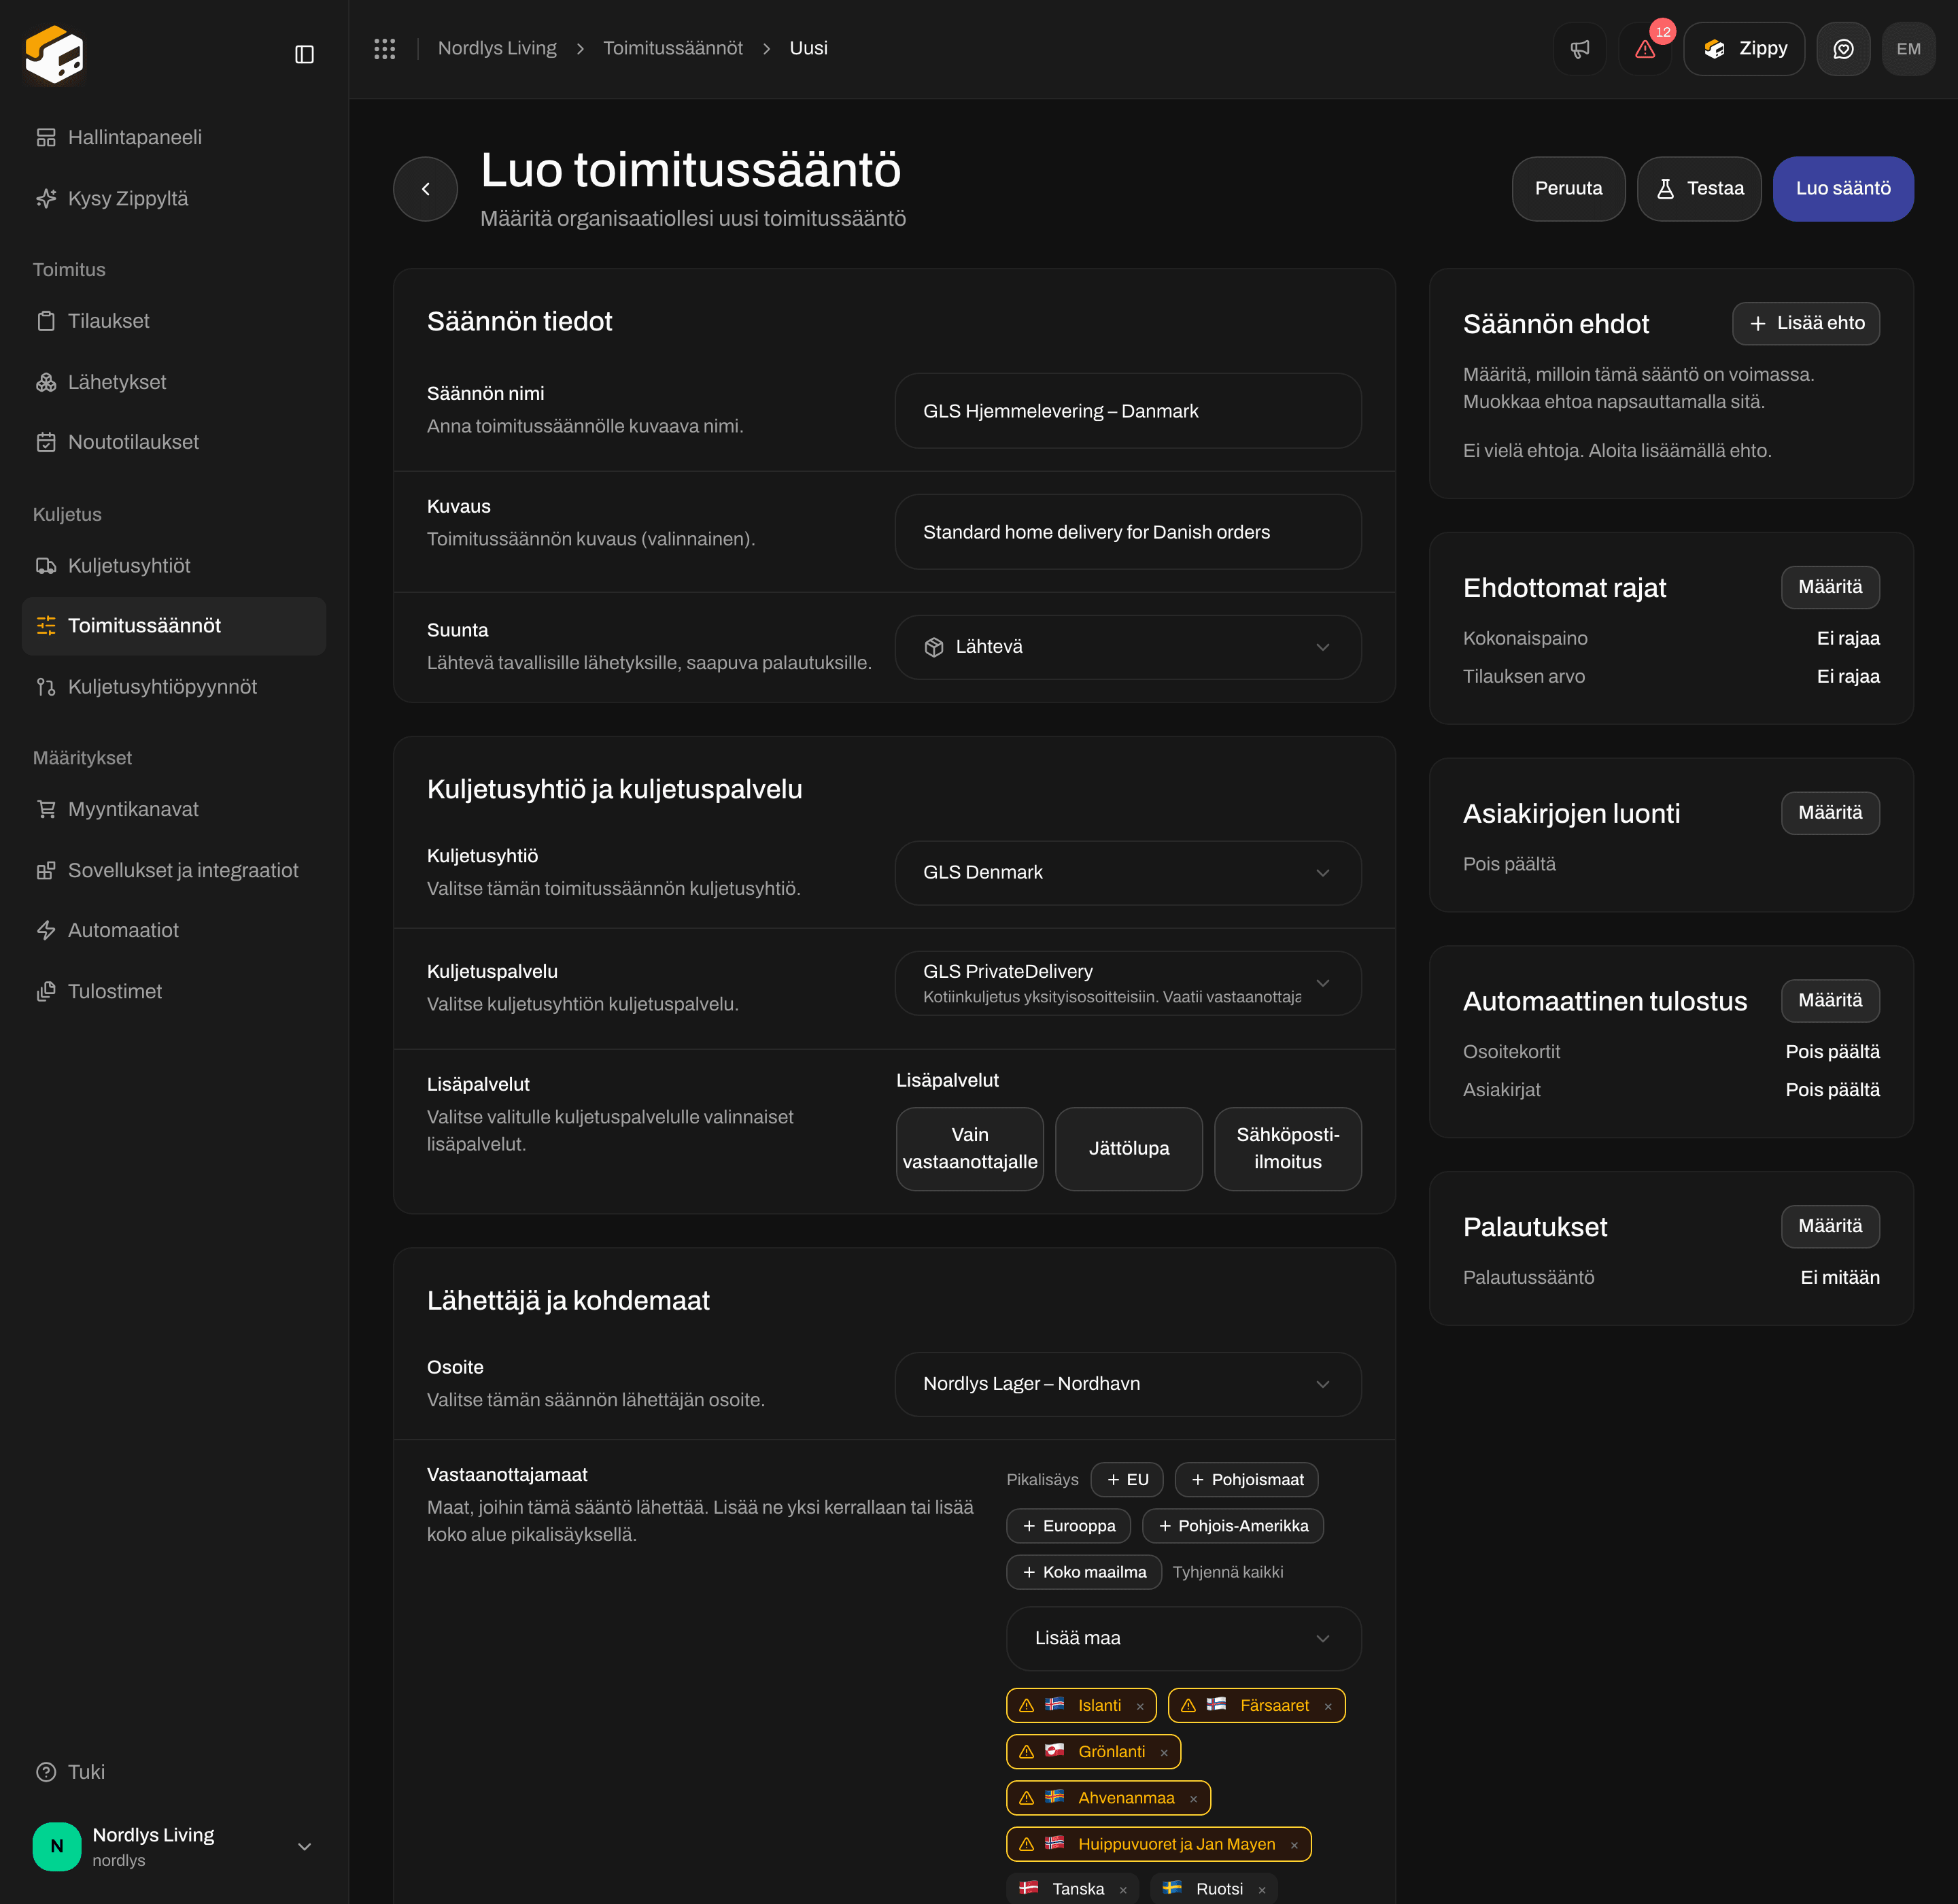This screenshot has width=1958, height=1904.
Task: Remove Grönlanti country chip
Action: (1164, 1752)
